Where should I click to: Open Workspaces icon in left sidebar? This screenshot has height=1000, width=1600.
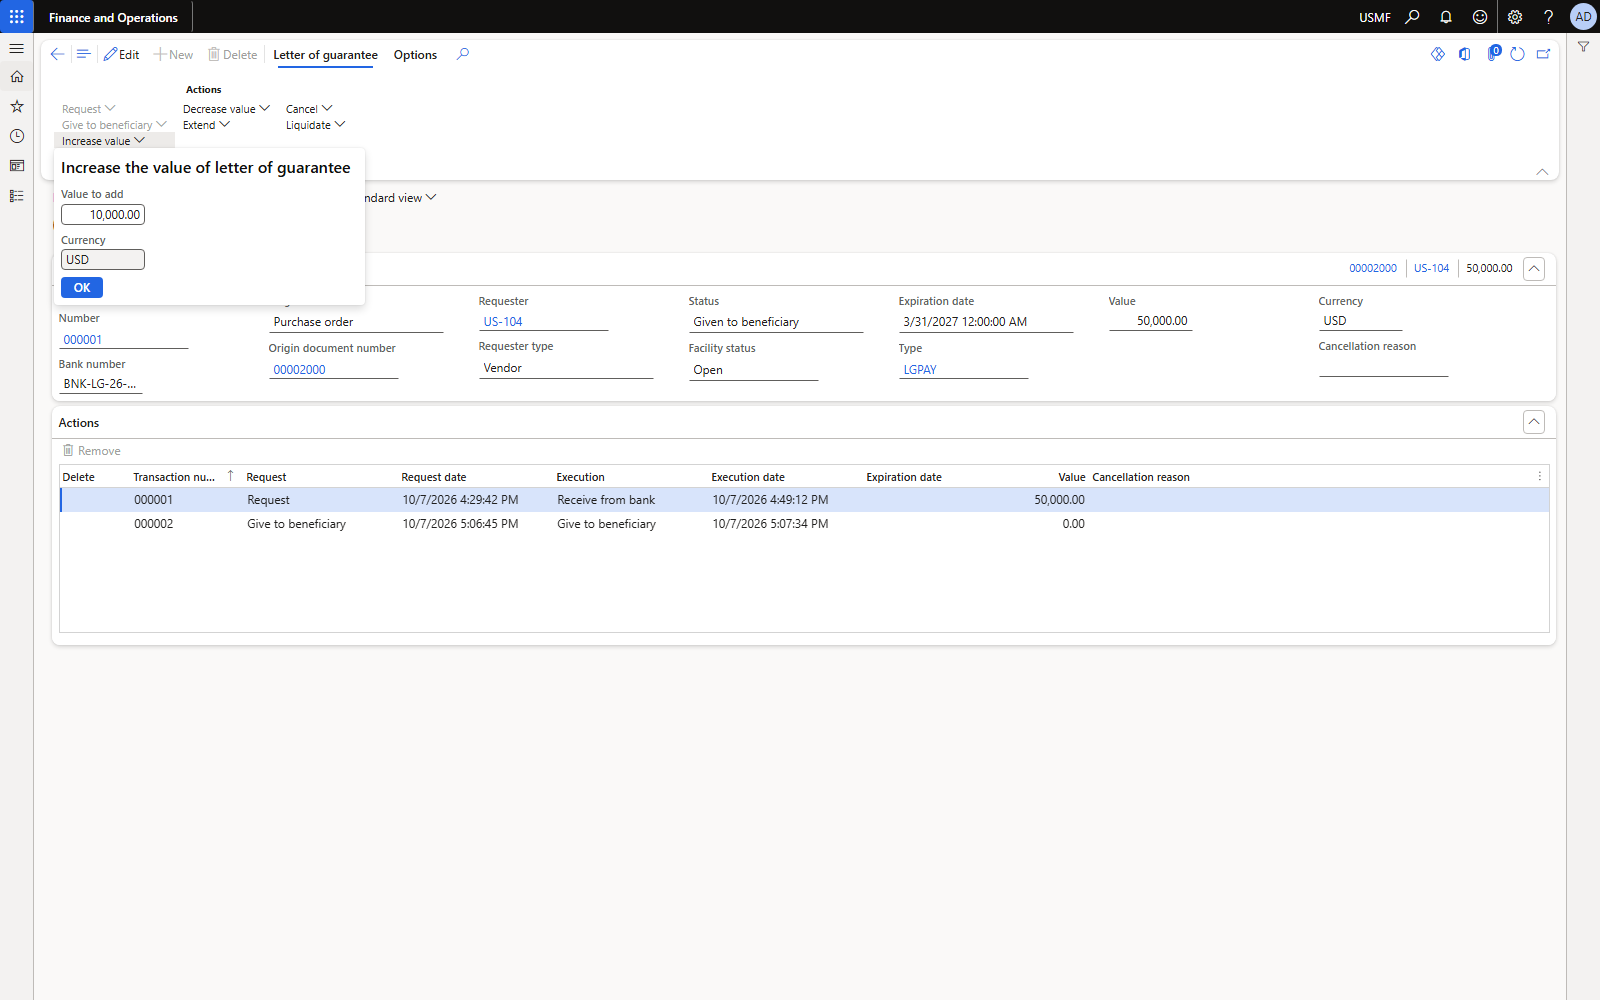click(17, 166)
